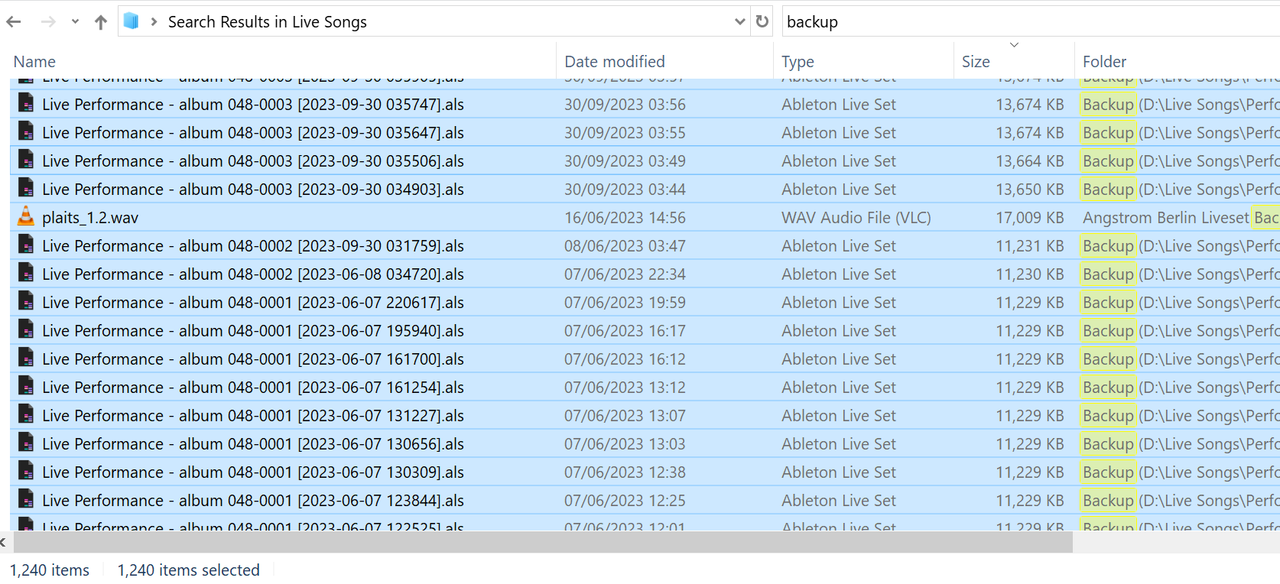1280x584 pixels.
Task: Select file album 048-0001 [2023-06-07 220617].als
Action: [253, 302]
